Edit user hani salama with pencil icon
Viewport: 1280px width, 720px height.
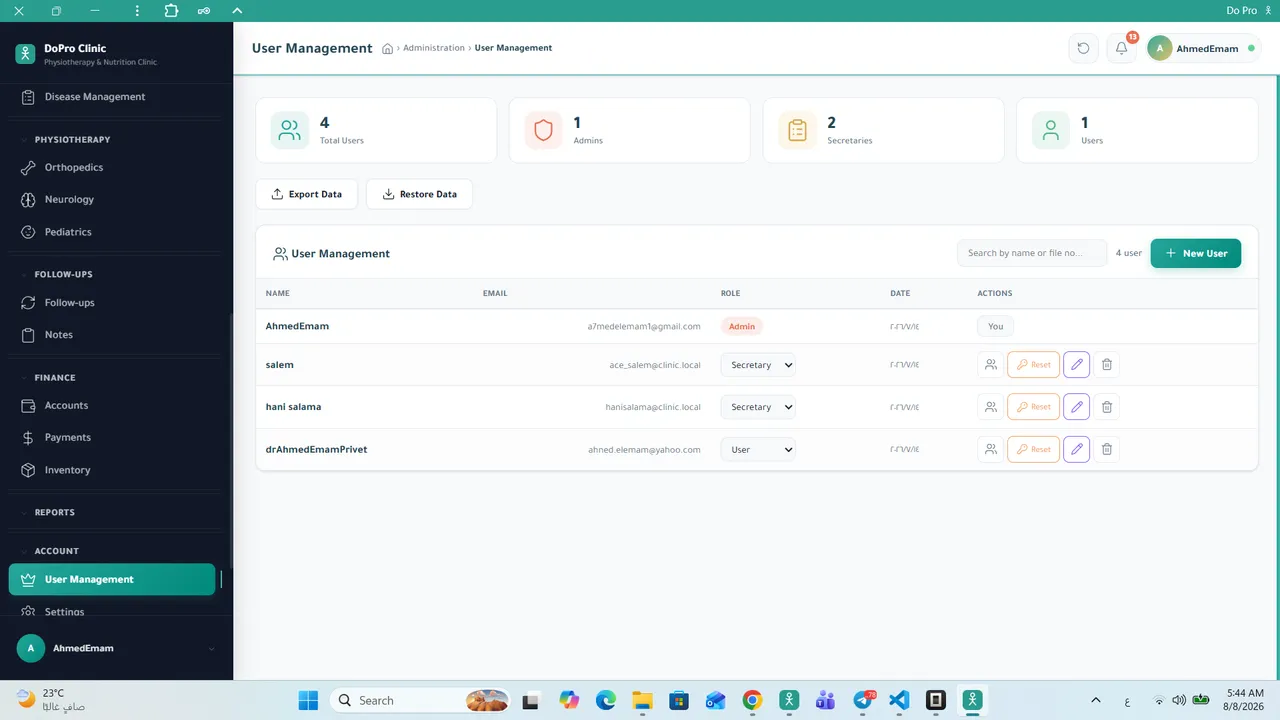(x=1076, y=407)
